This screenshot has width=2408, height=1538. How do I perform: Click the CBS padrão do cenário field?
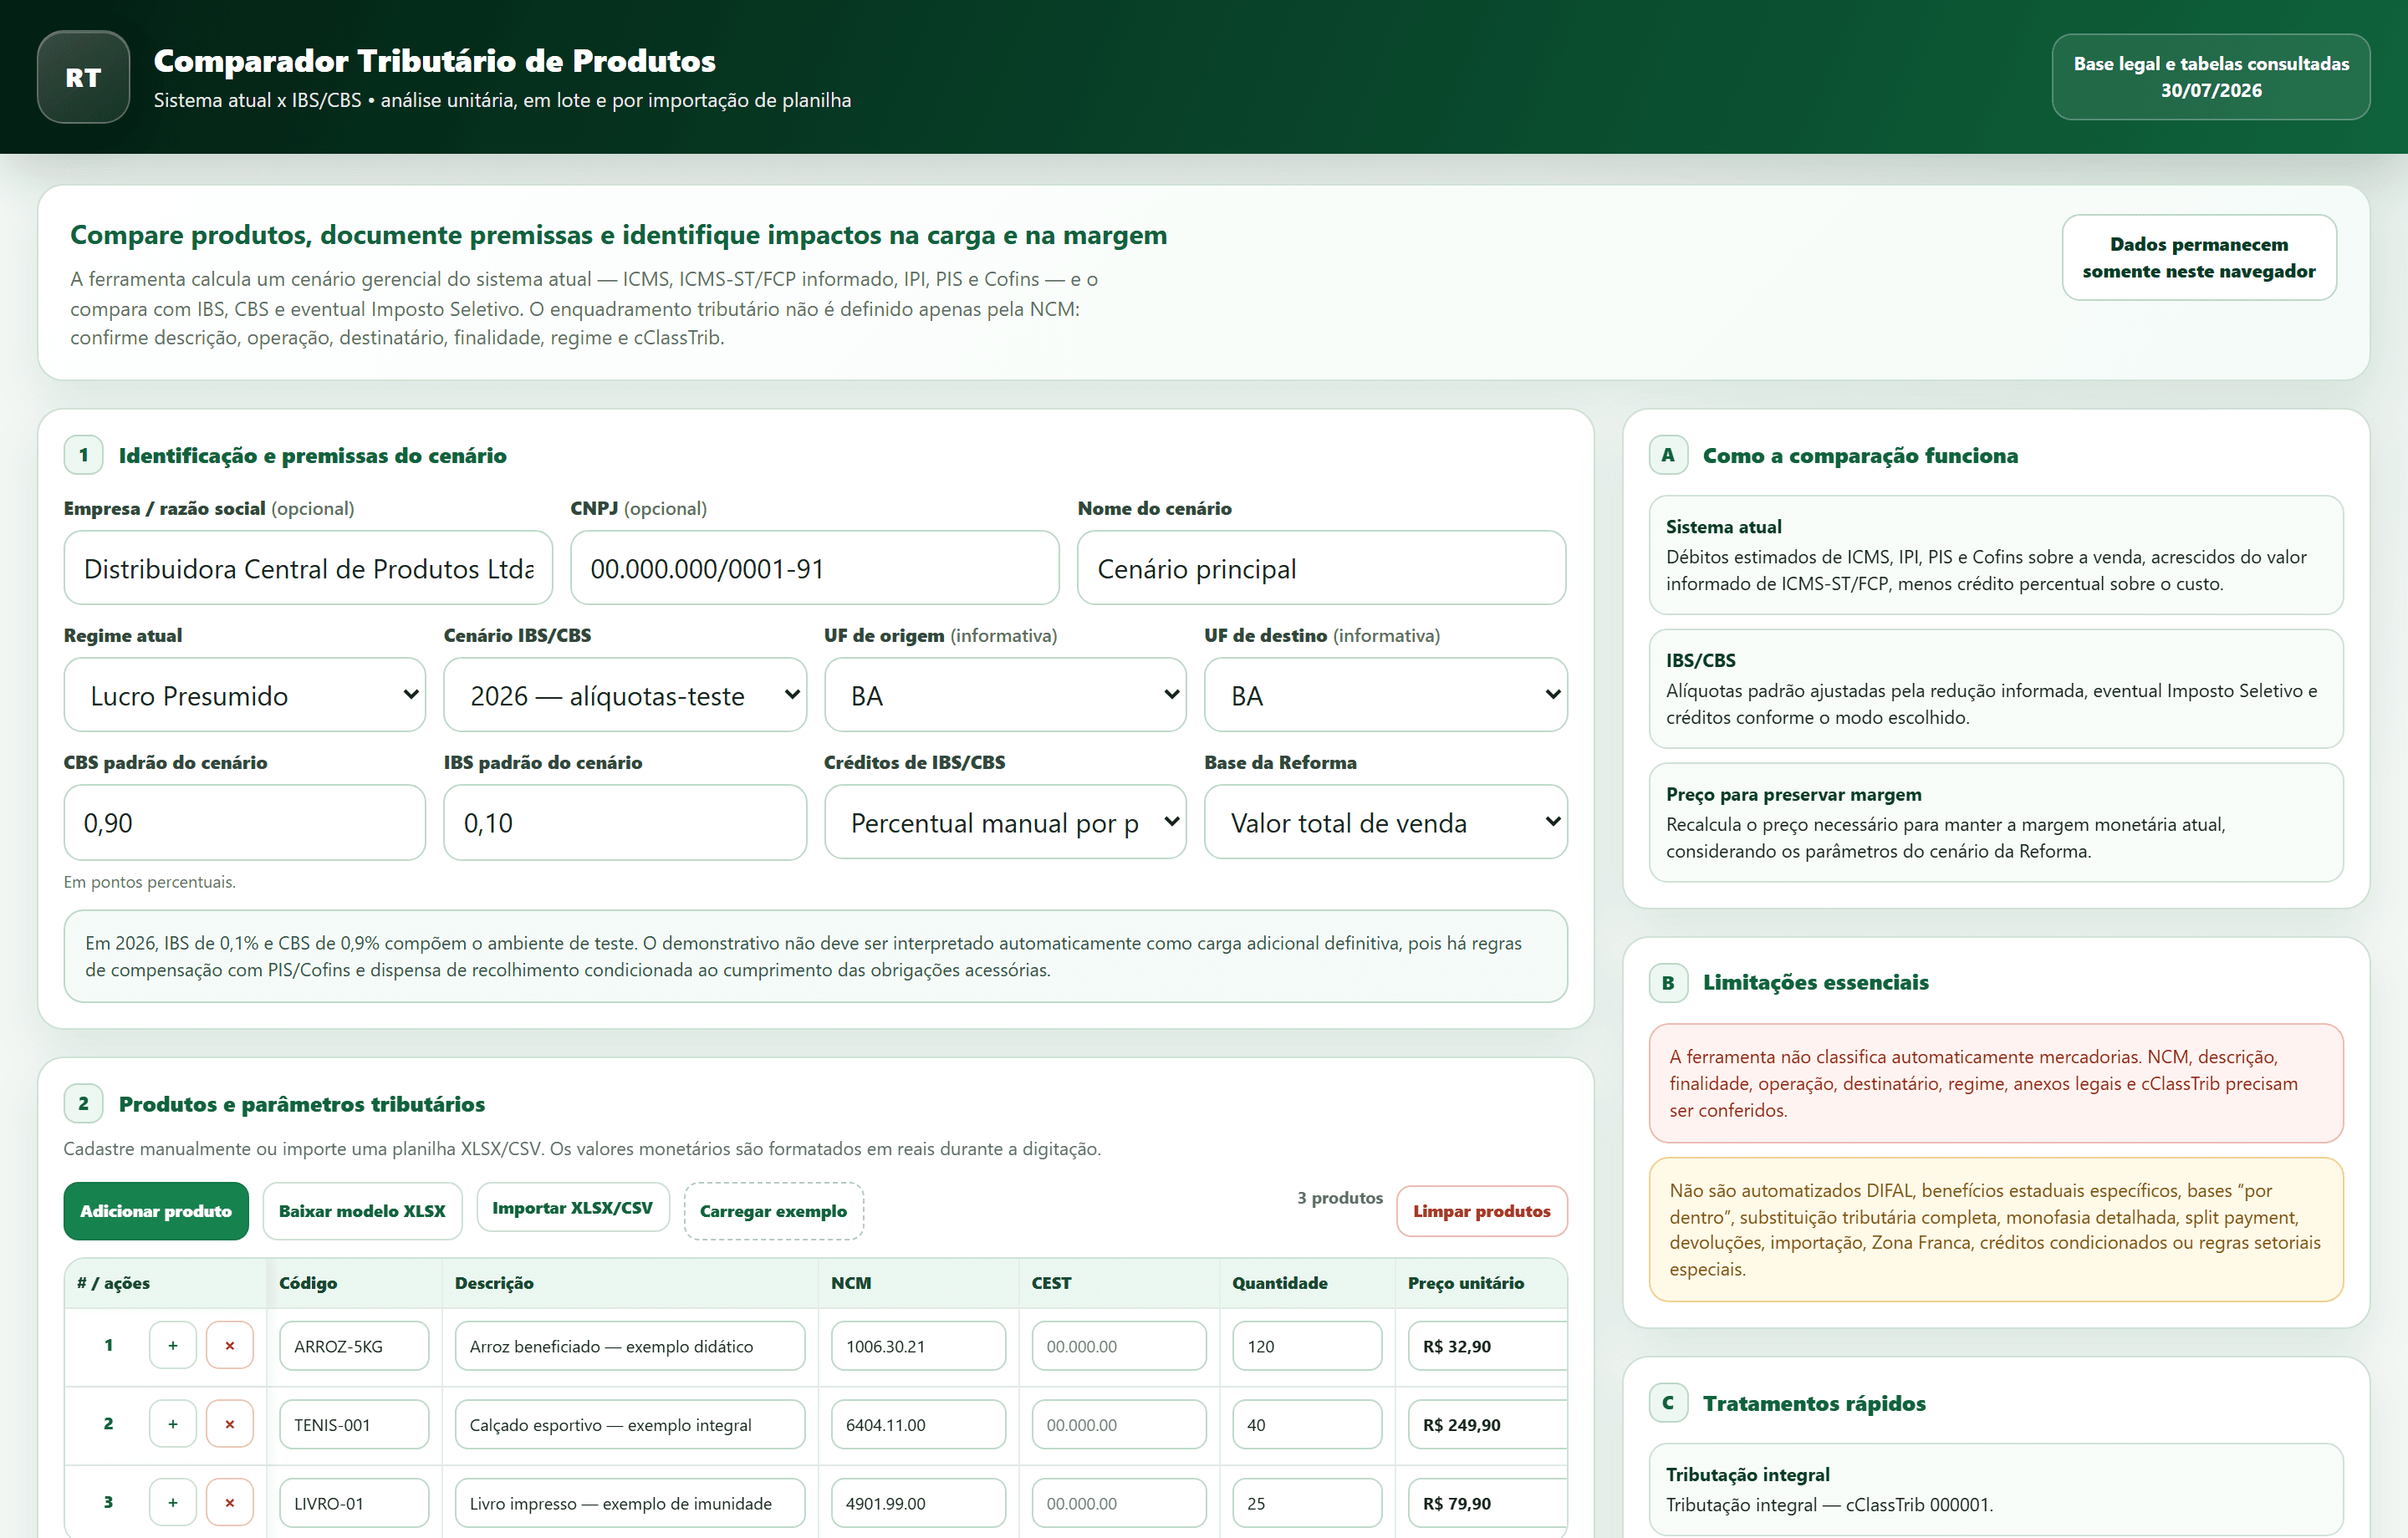pos(245,822)
